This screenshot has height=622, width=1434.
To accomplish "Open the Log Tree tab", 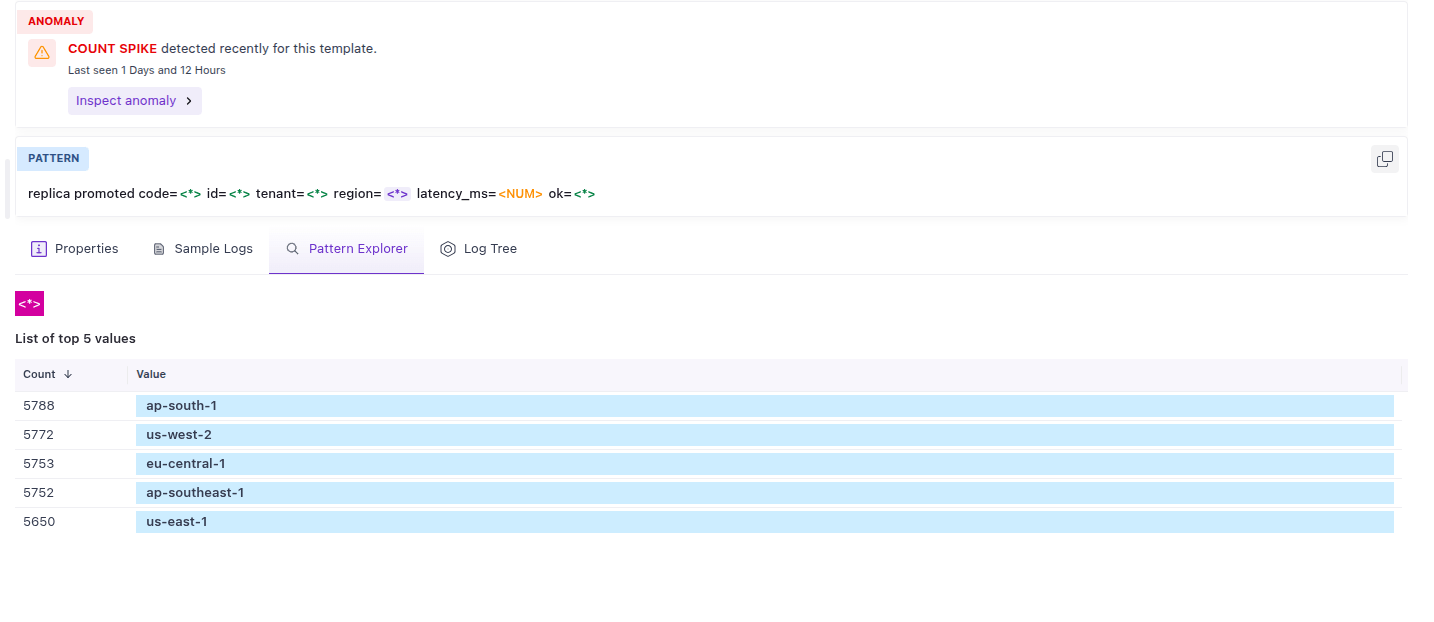I will tap(478, 249).
